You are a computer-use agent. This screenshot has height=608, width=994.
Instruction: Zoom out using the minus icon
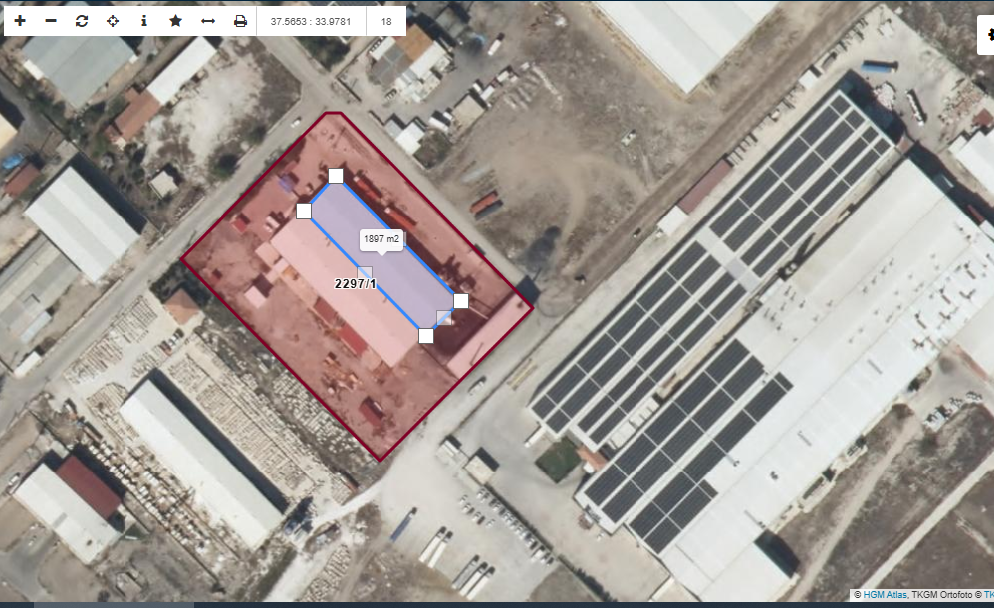[x=51, y=20]
